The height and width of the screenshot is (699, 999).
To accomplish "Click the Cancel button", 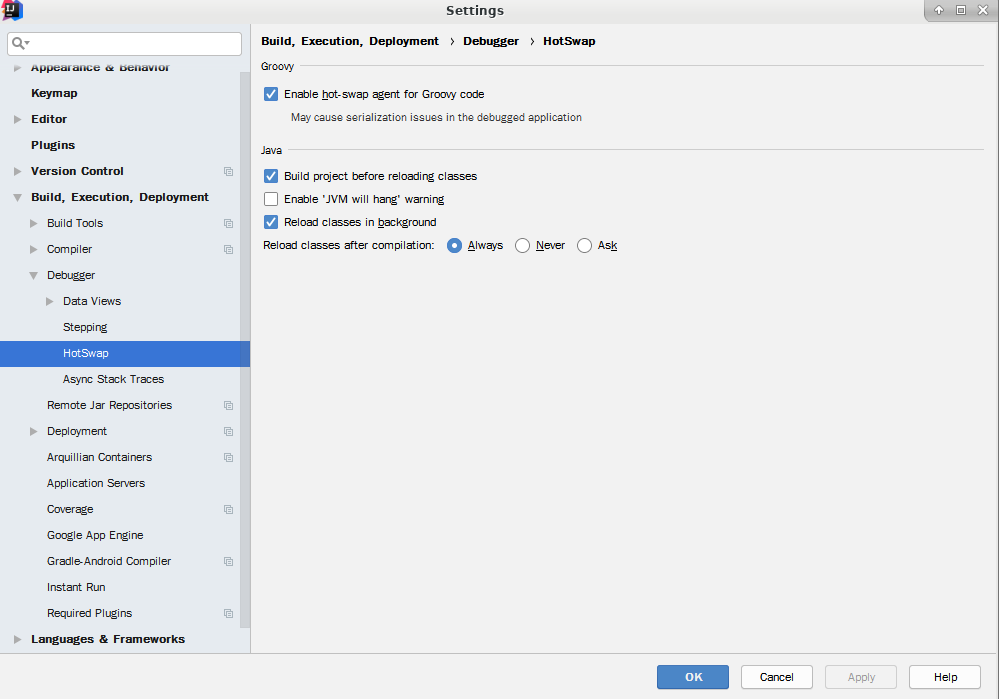I will [x=777, y=677].
